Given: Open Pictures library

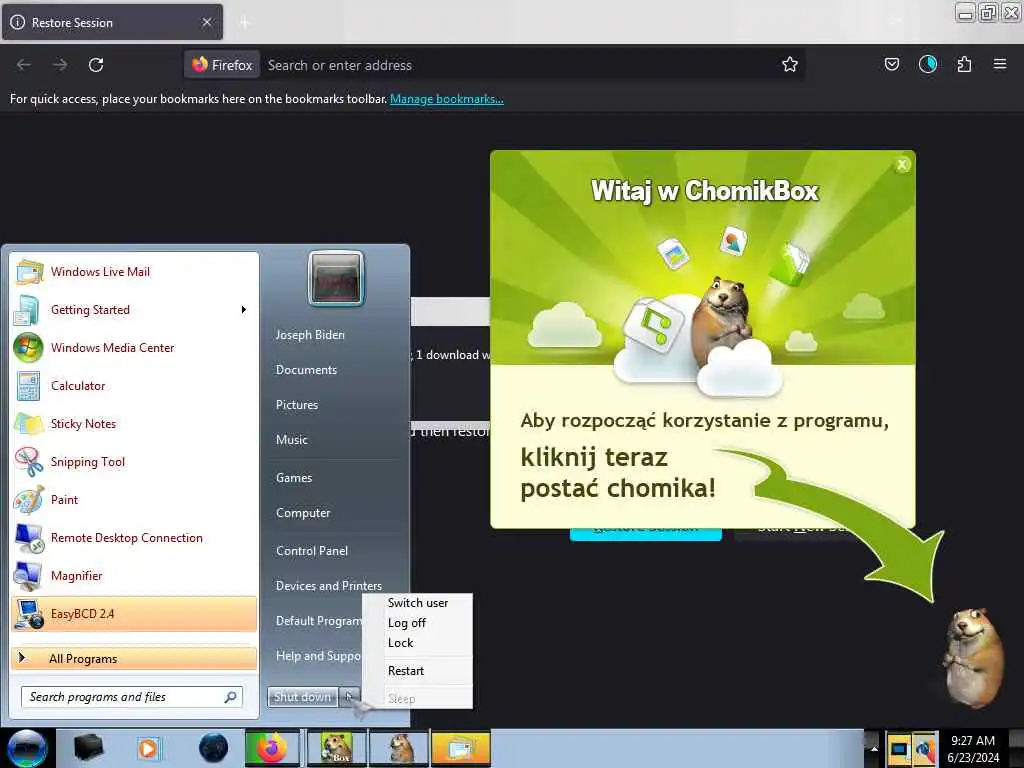Looking at the screenshot, I should pos(297,405).
